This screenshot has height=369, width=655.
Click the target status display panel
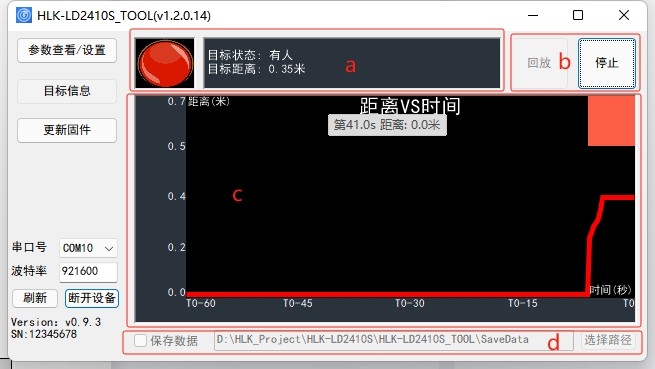pyautogui.click(x=352, y=63)
